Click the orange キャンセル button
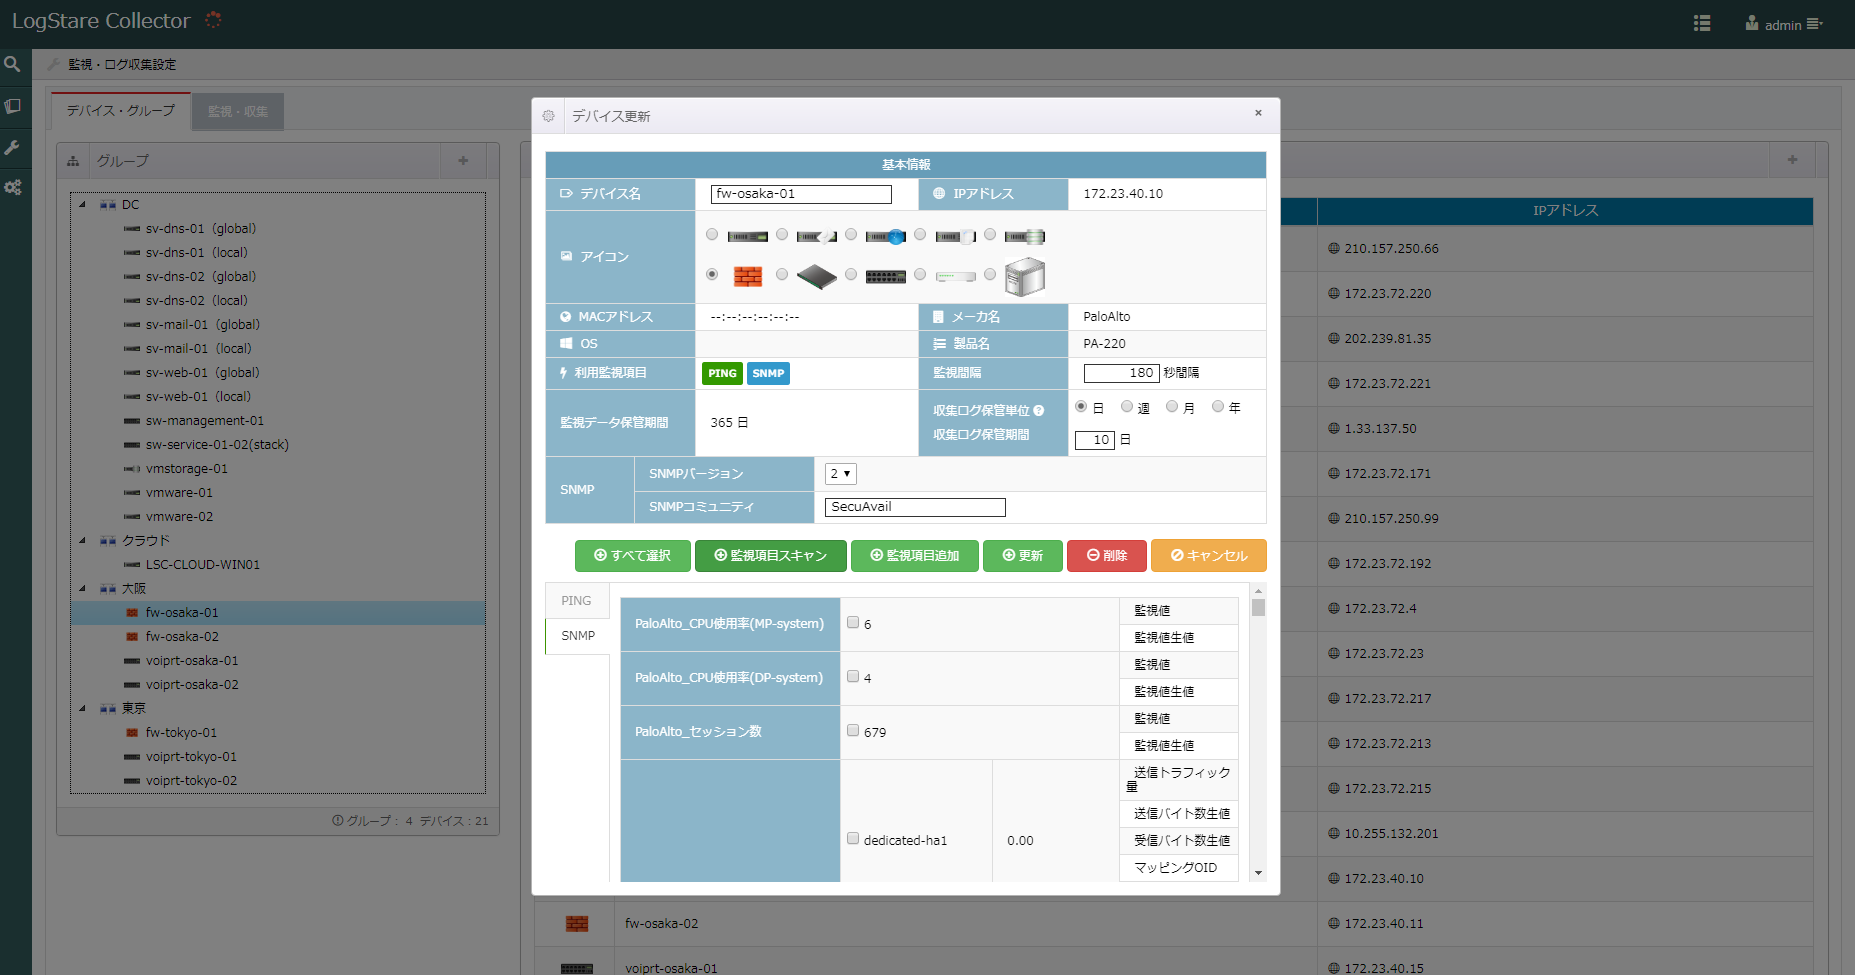Screen dimensions: 1855x975 click(x=1208, y=556)
